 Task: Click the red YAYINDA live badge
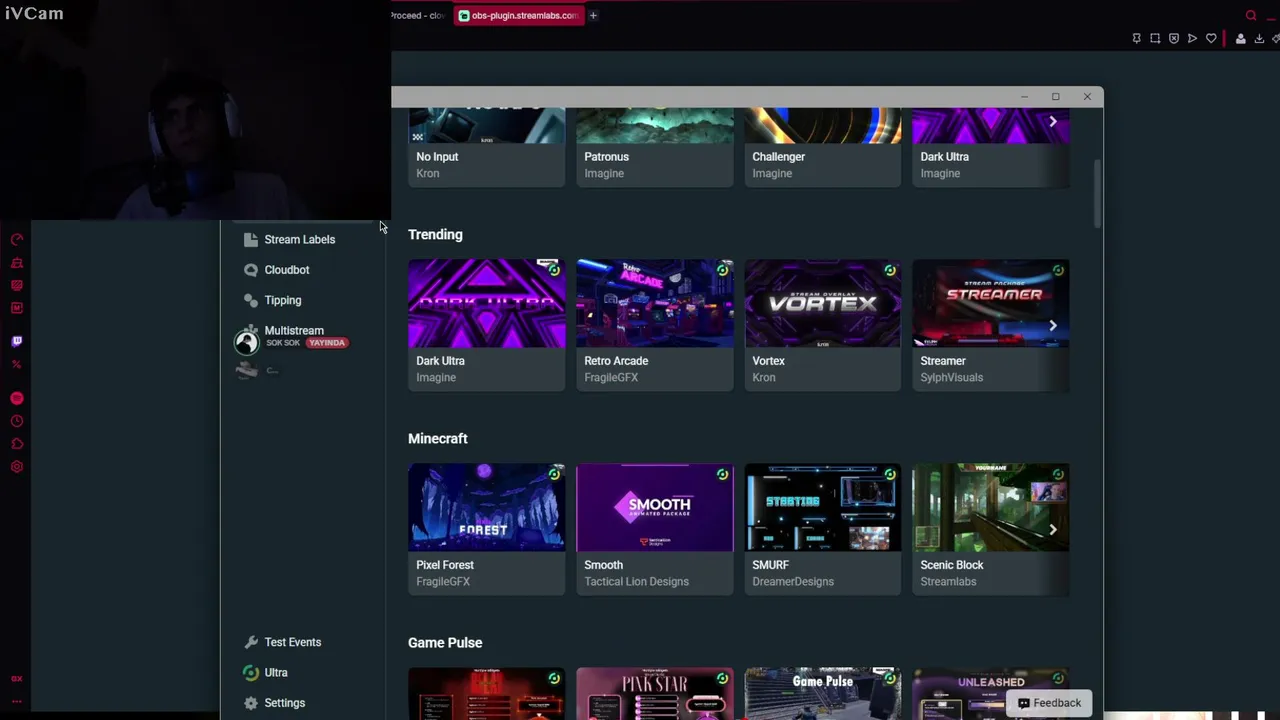(327, 343)
